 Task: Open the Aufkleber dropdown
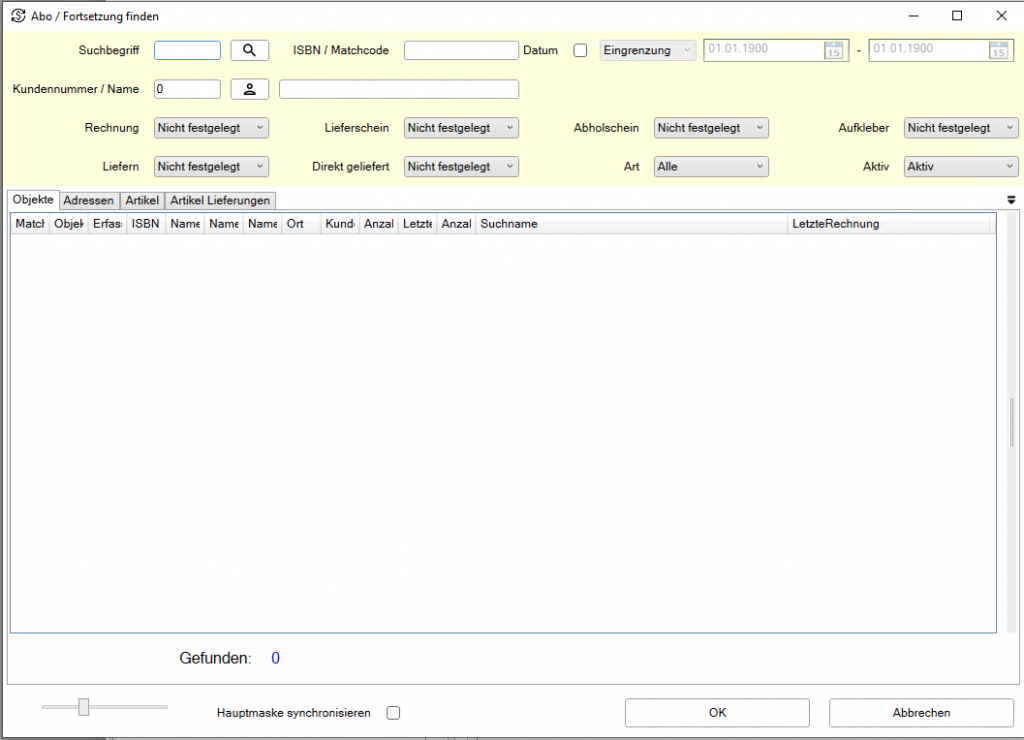[x=961, y=128]
